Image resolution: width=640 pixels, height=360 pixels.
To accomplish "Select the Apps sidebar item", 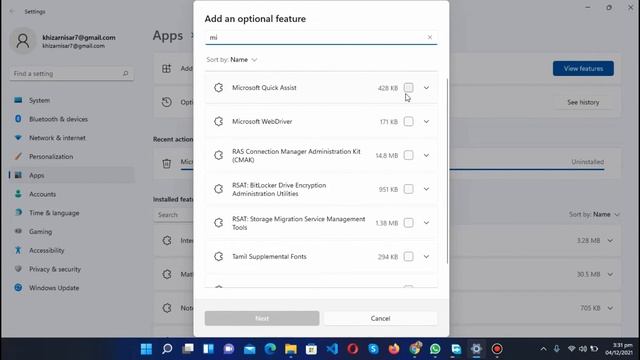I will click(x=71, y=176).
